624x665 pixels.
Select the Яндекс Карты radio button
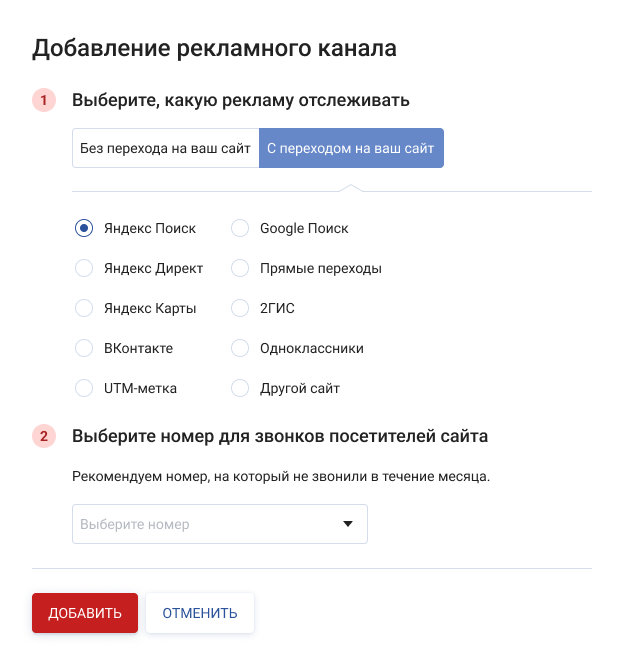click(x=84, y=308)
